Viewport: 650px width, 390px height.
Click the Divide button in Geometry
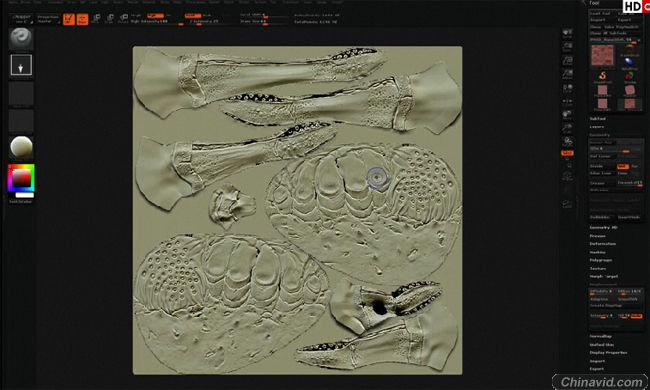[x=597, y=166]
